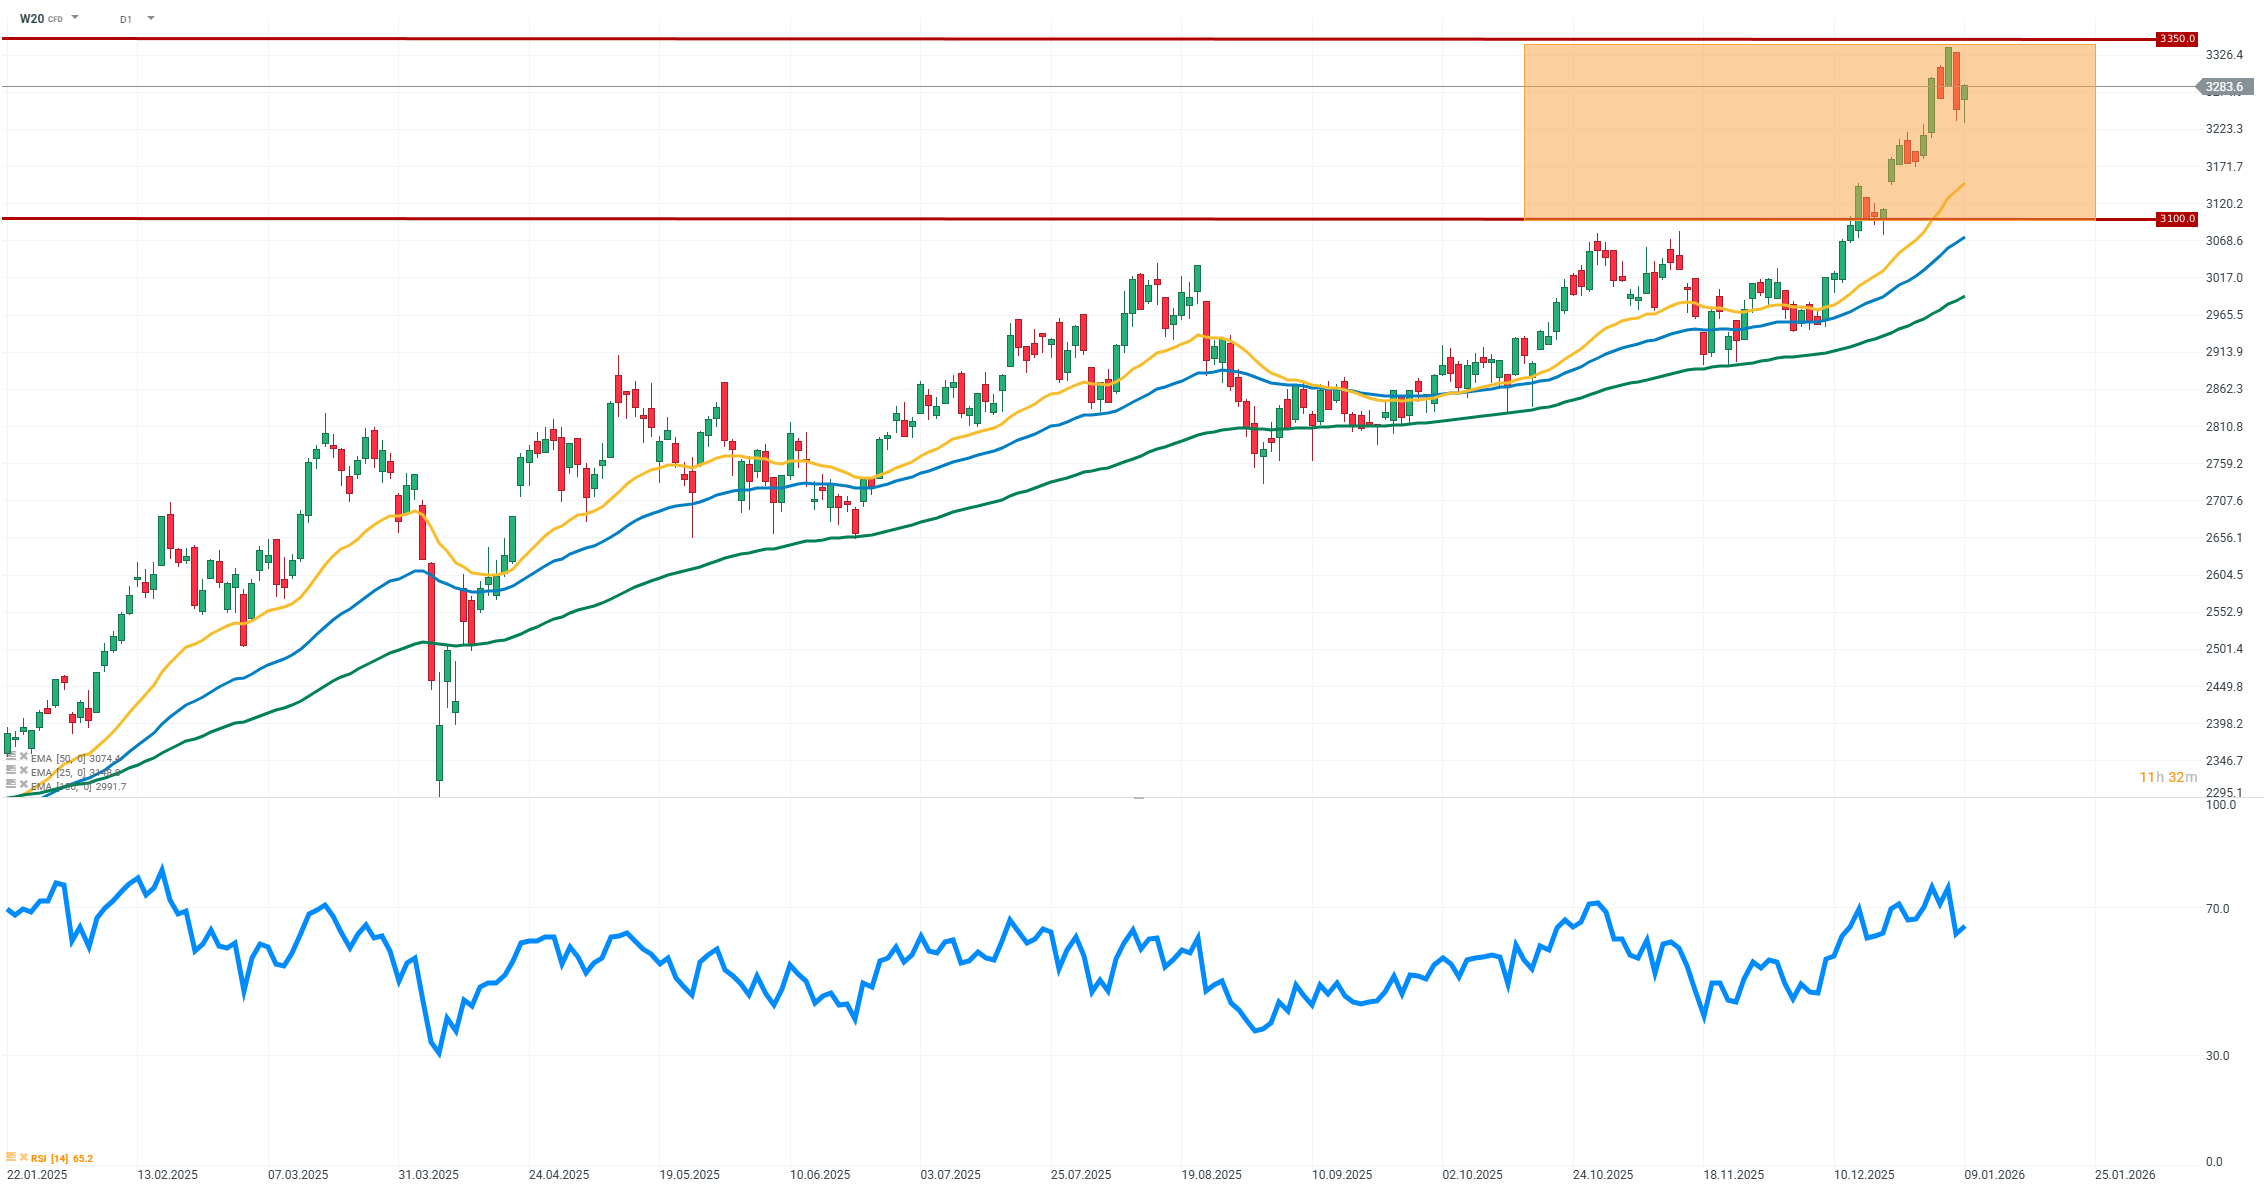
Task: Click the D1 interval label
Action: point(126,19)
